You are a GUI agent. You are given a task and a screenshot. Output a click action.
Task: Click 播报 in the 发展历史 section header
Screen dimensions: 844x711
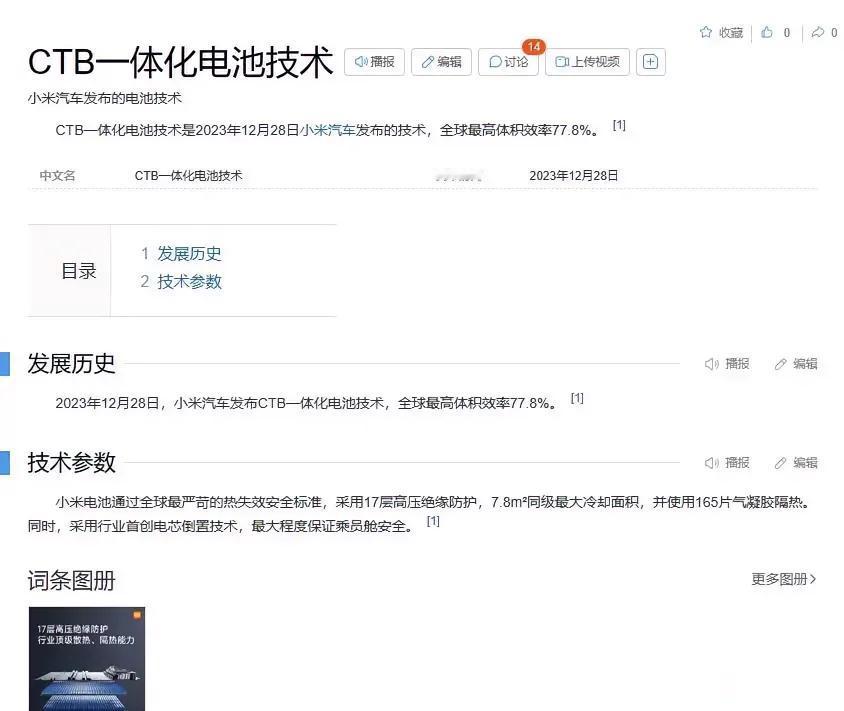[727, 364]
